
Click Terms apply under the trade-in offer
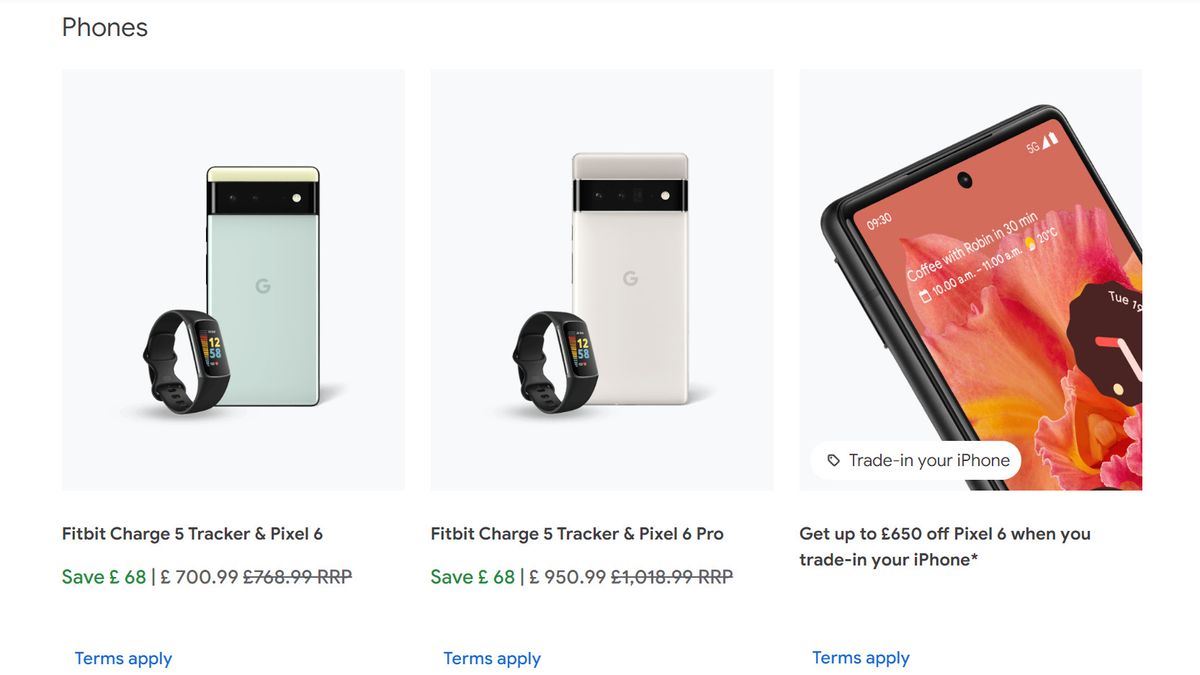click(860, 657)
